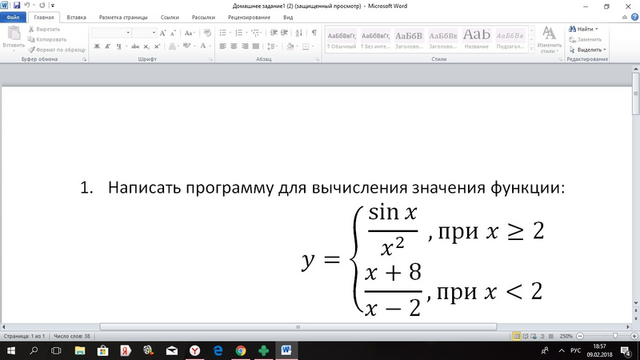Switch to the Вставка tab

pyautogui.click(x=76, y=17)
